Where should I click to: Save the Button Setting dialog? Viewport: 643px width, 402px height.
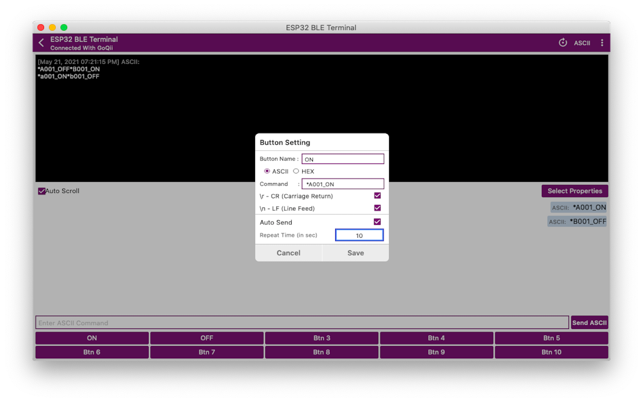356,253
